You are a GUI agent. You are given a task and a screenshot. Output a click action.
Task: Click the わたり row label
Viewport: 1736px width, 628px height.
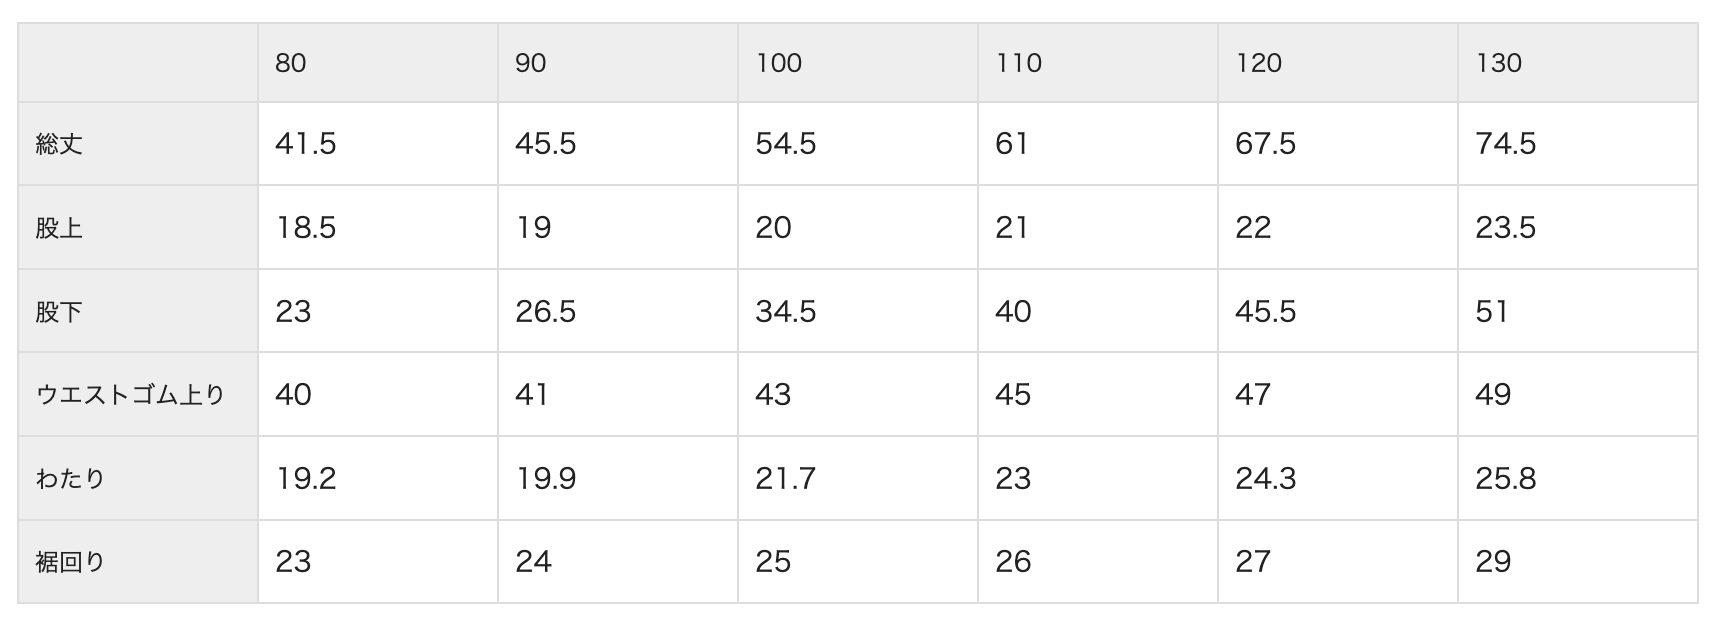[x=70, y=479]
